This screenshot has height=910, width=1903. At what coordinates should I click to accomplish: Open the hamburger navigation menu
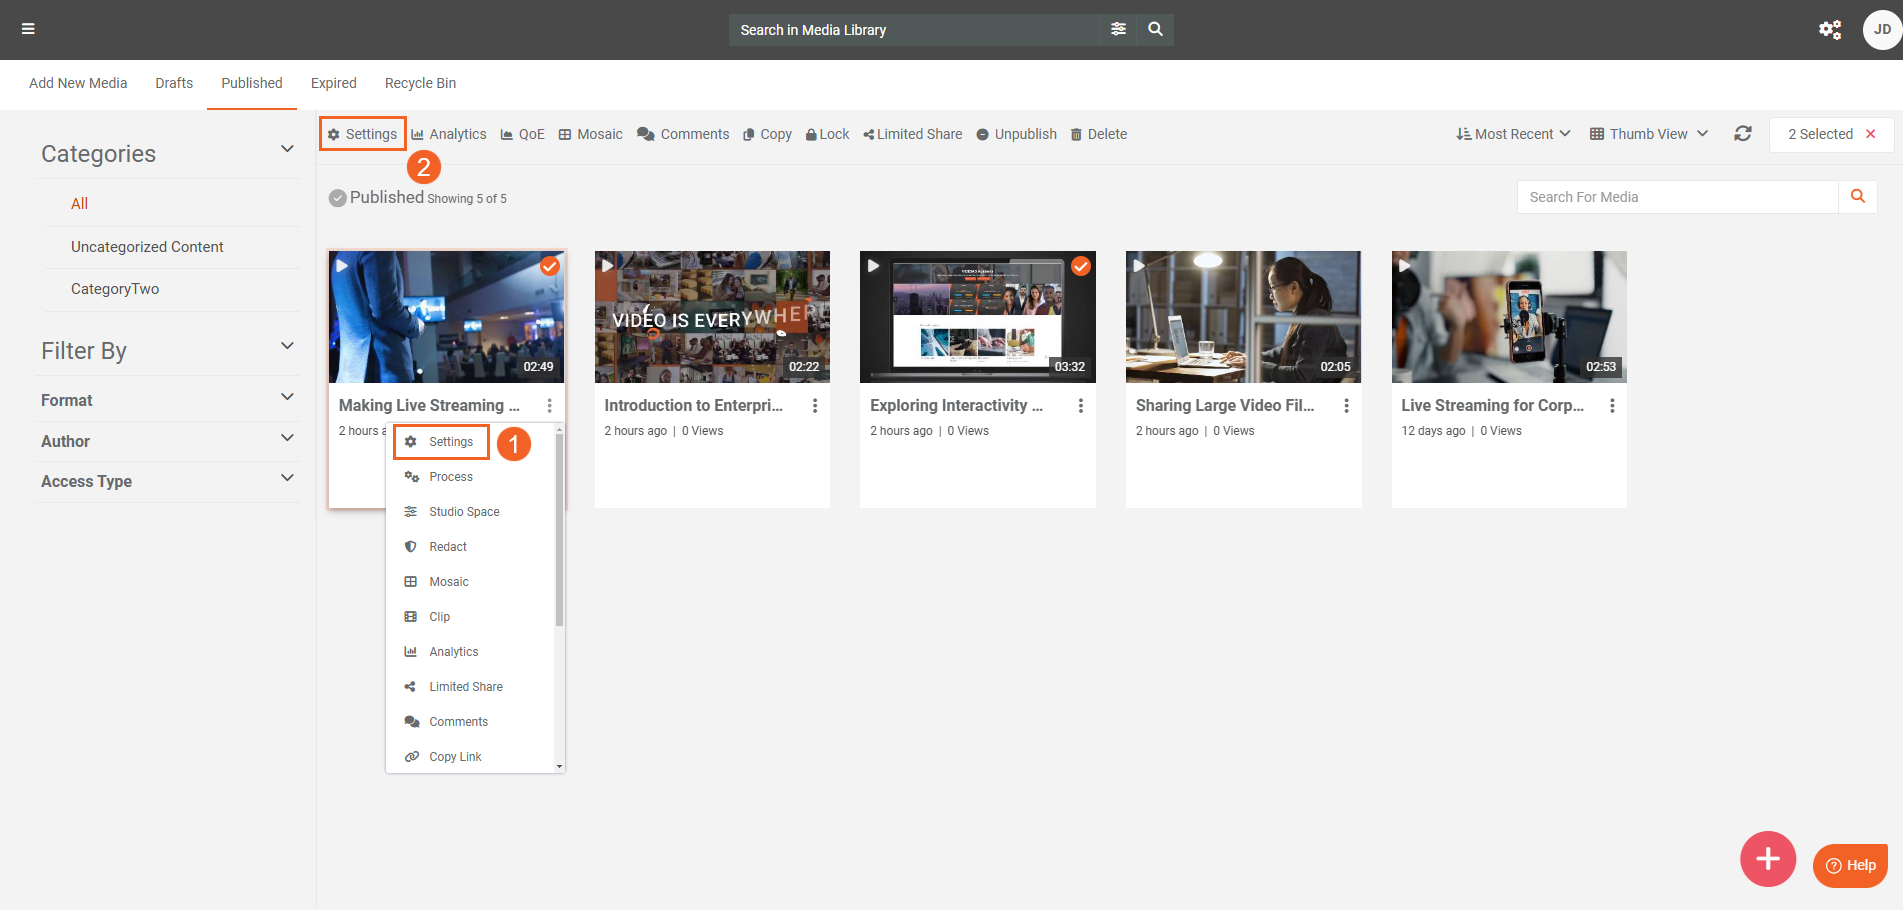(28, 29)
